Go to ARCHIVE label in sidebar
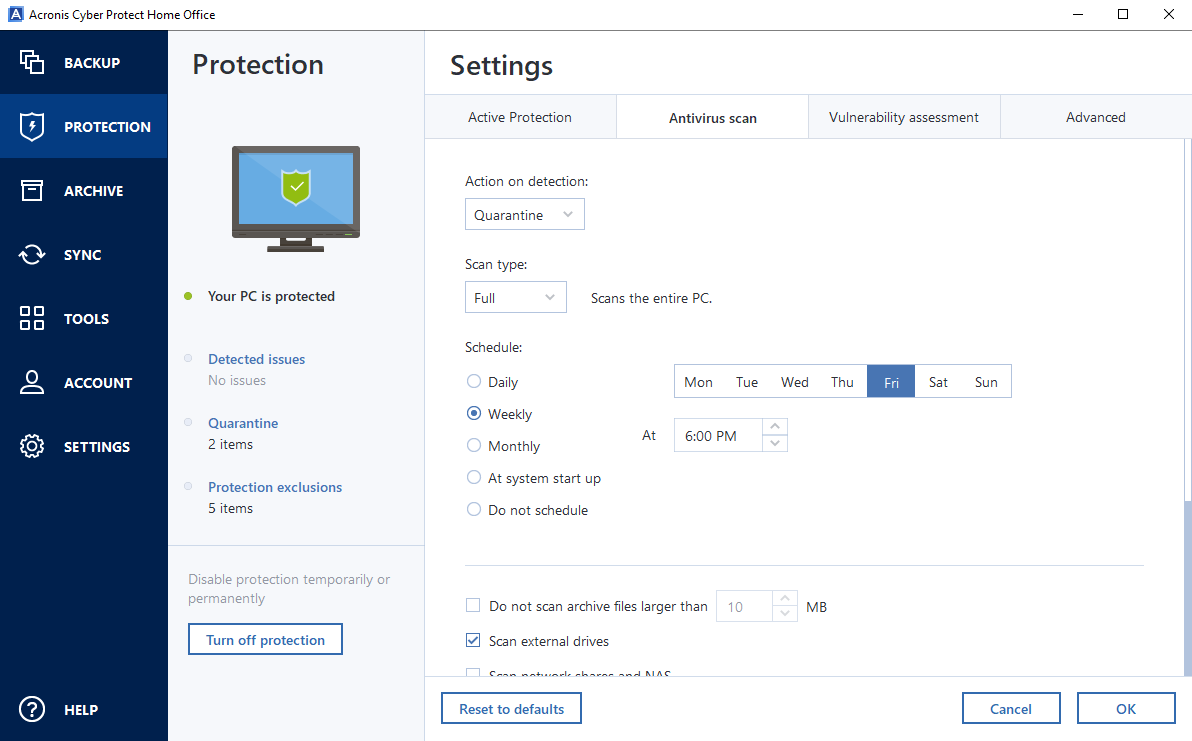Viewport: 1192px width, 741px height. point(94,191)
